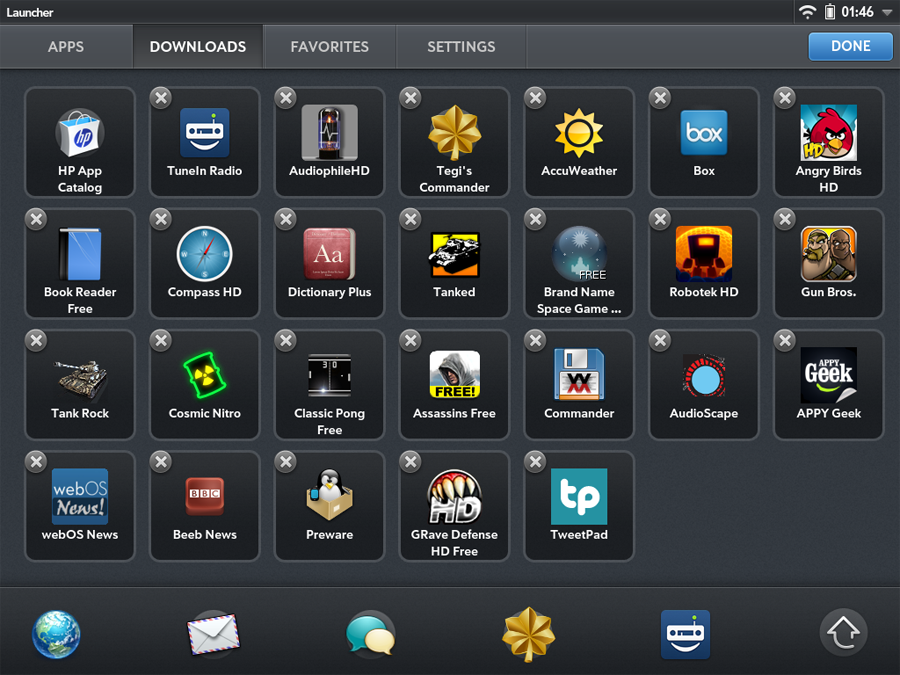The width and height of the screenshot is (900, 675).
Task: Launch TuneIn Radio from the dock
Action: tap(685, 634)
